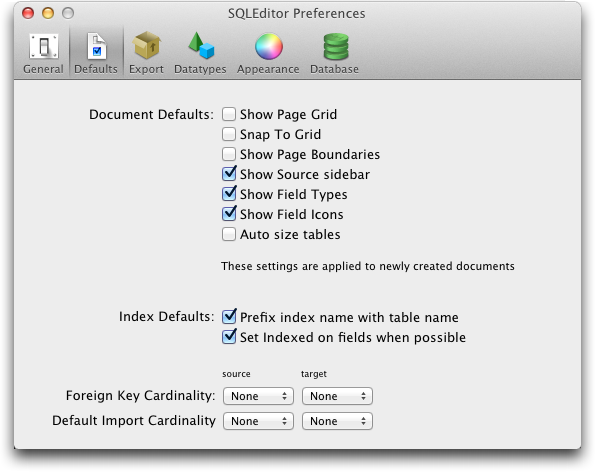Image resolution: width=595 pixels, height=472 pixels.
Task: Enable Show Page Grid checkbox
Action: (229, 114)
